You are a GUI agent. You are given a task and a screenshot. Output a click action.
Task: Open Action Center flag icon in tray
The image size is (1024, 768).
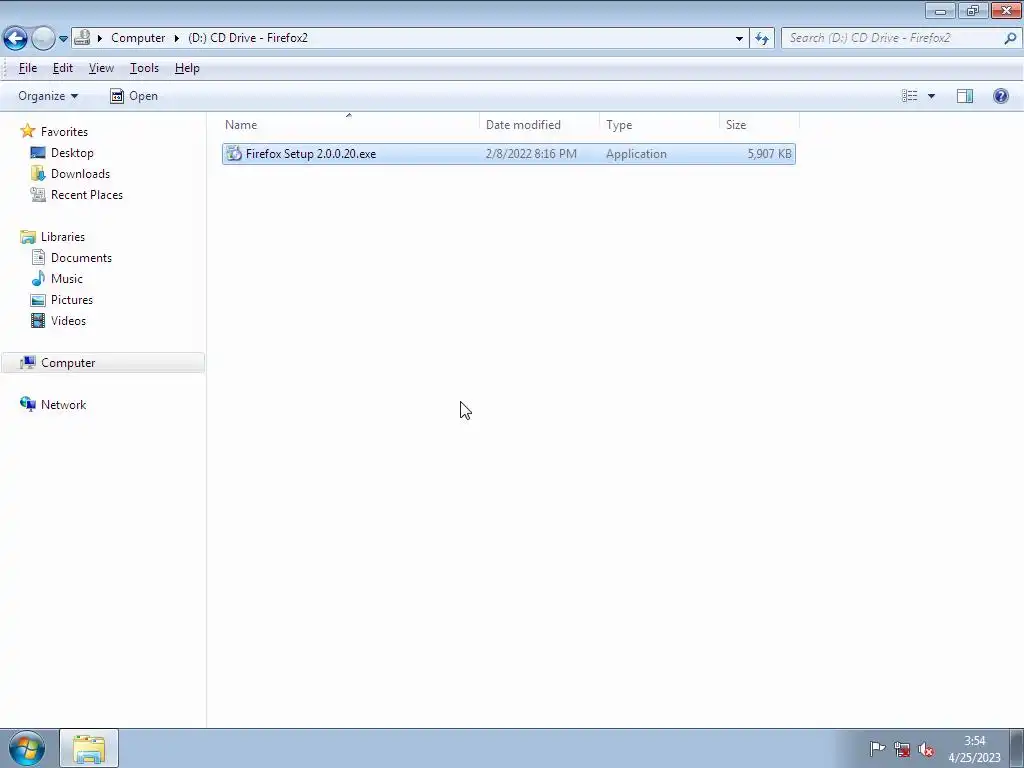(x=877, y=749)
